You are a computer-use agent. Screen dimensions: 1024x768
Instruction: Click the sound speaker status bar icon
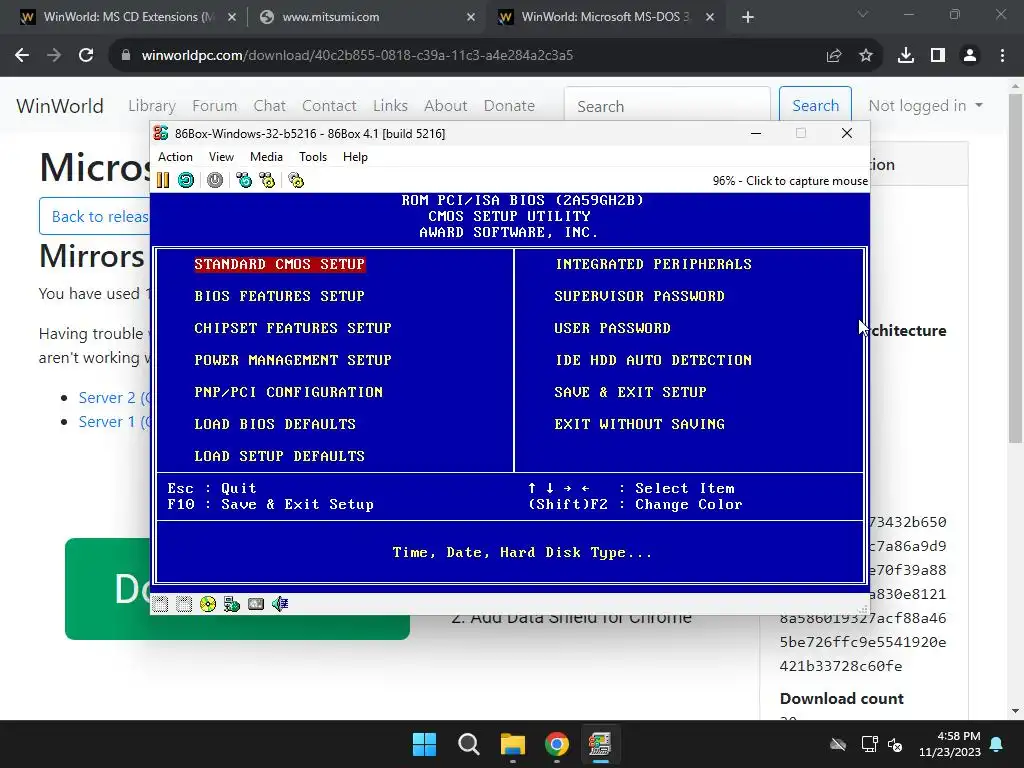point(280,604)
